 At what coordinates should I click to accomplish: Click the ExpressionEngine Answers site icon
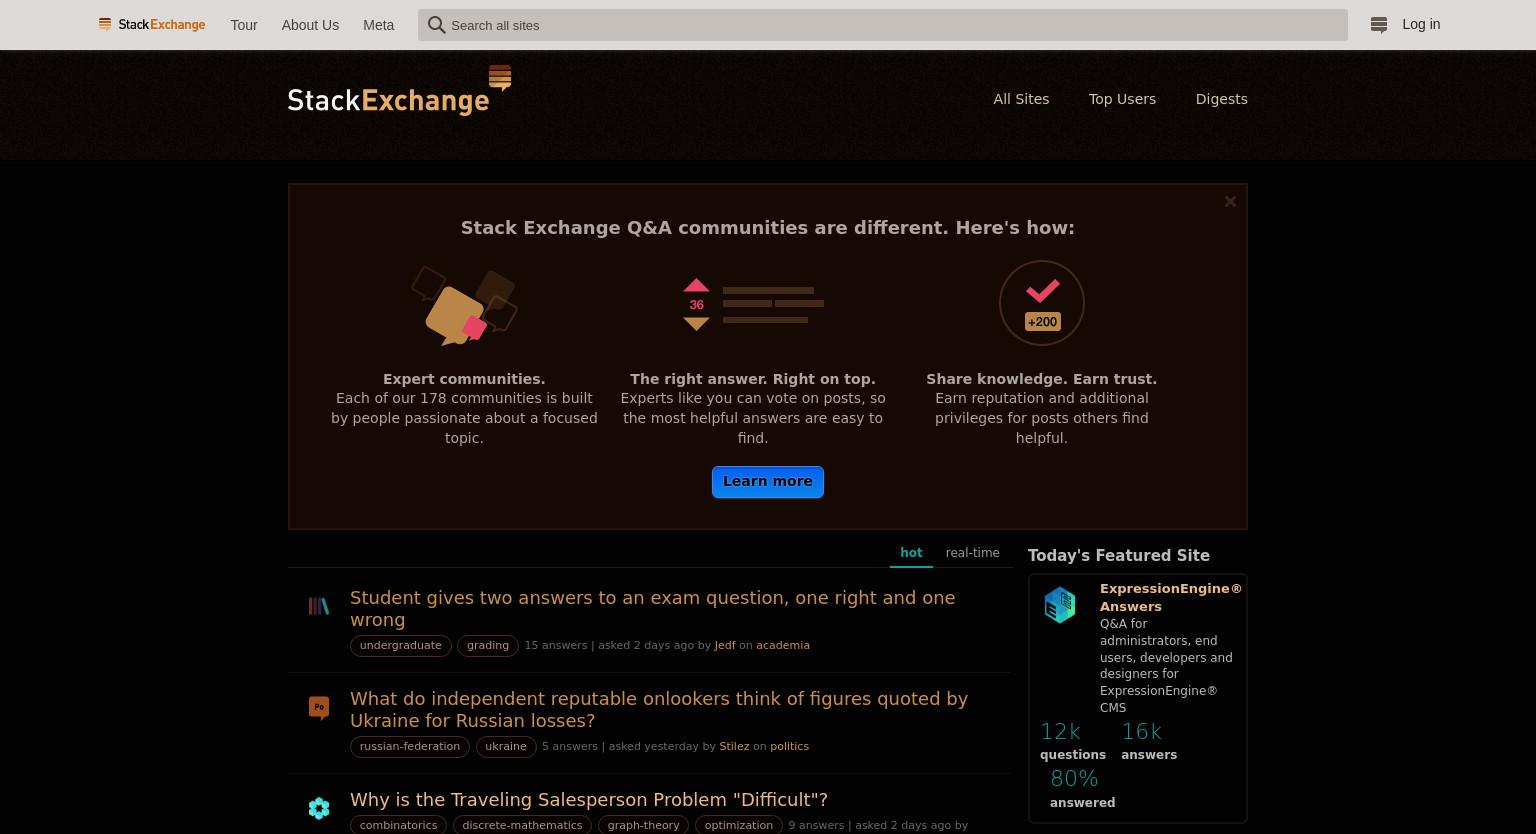[1060, 605]
